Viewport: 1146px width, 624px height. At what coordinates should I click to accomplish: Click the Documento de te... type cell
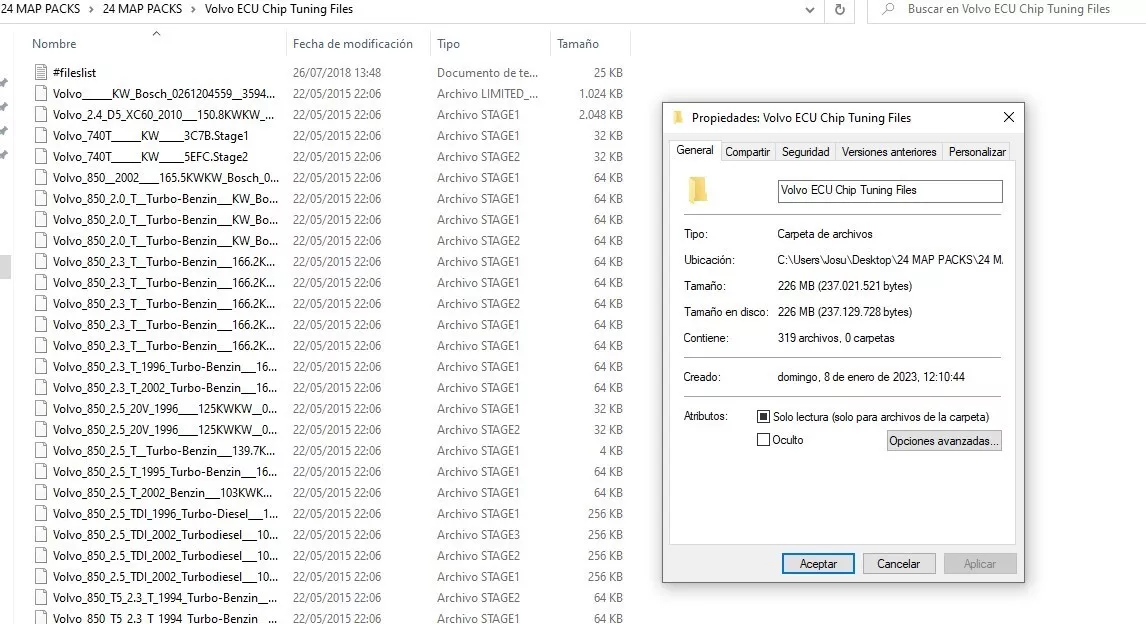point(487,73)
